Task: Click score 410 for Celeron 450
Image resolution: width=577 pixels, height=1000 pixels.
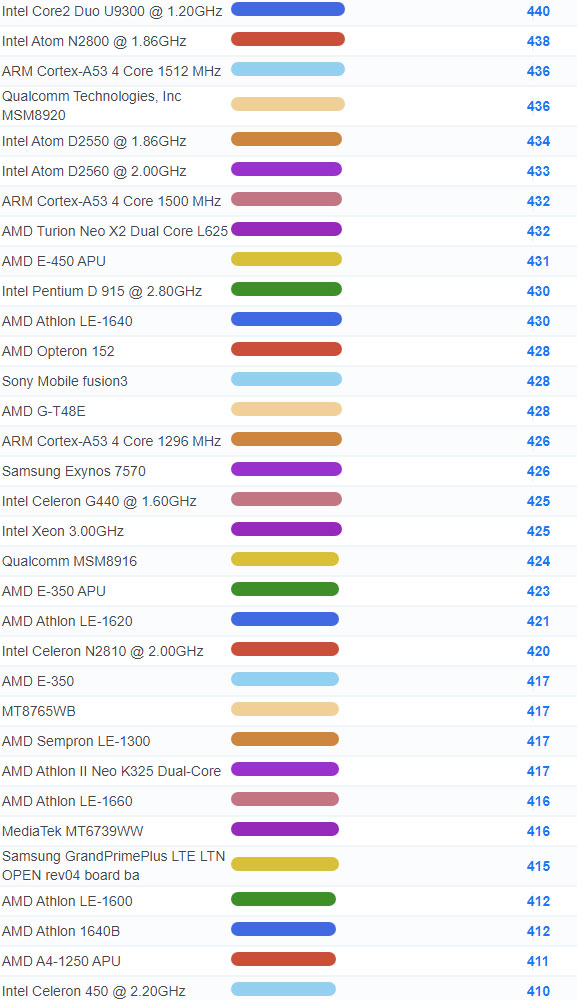Action: tap(538, 990)
